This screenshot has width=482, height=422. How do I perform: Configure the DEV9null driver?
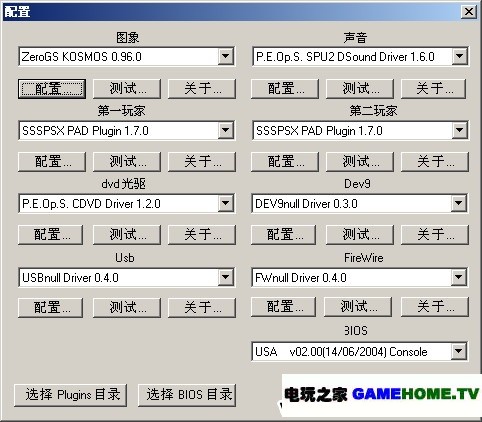(x=283, y=235)
